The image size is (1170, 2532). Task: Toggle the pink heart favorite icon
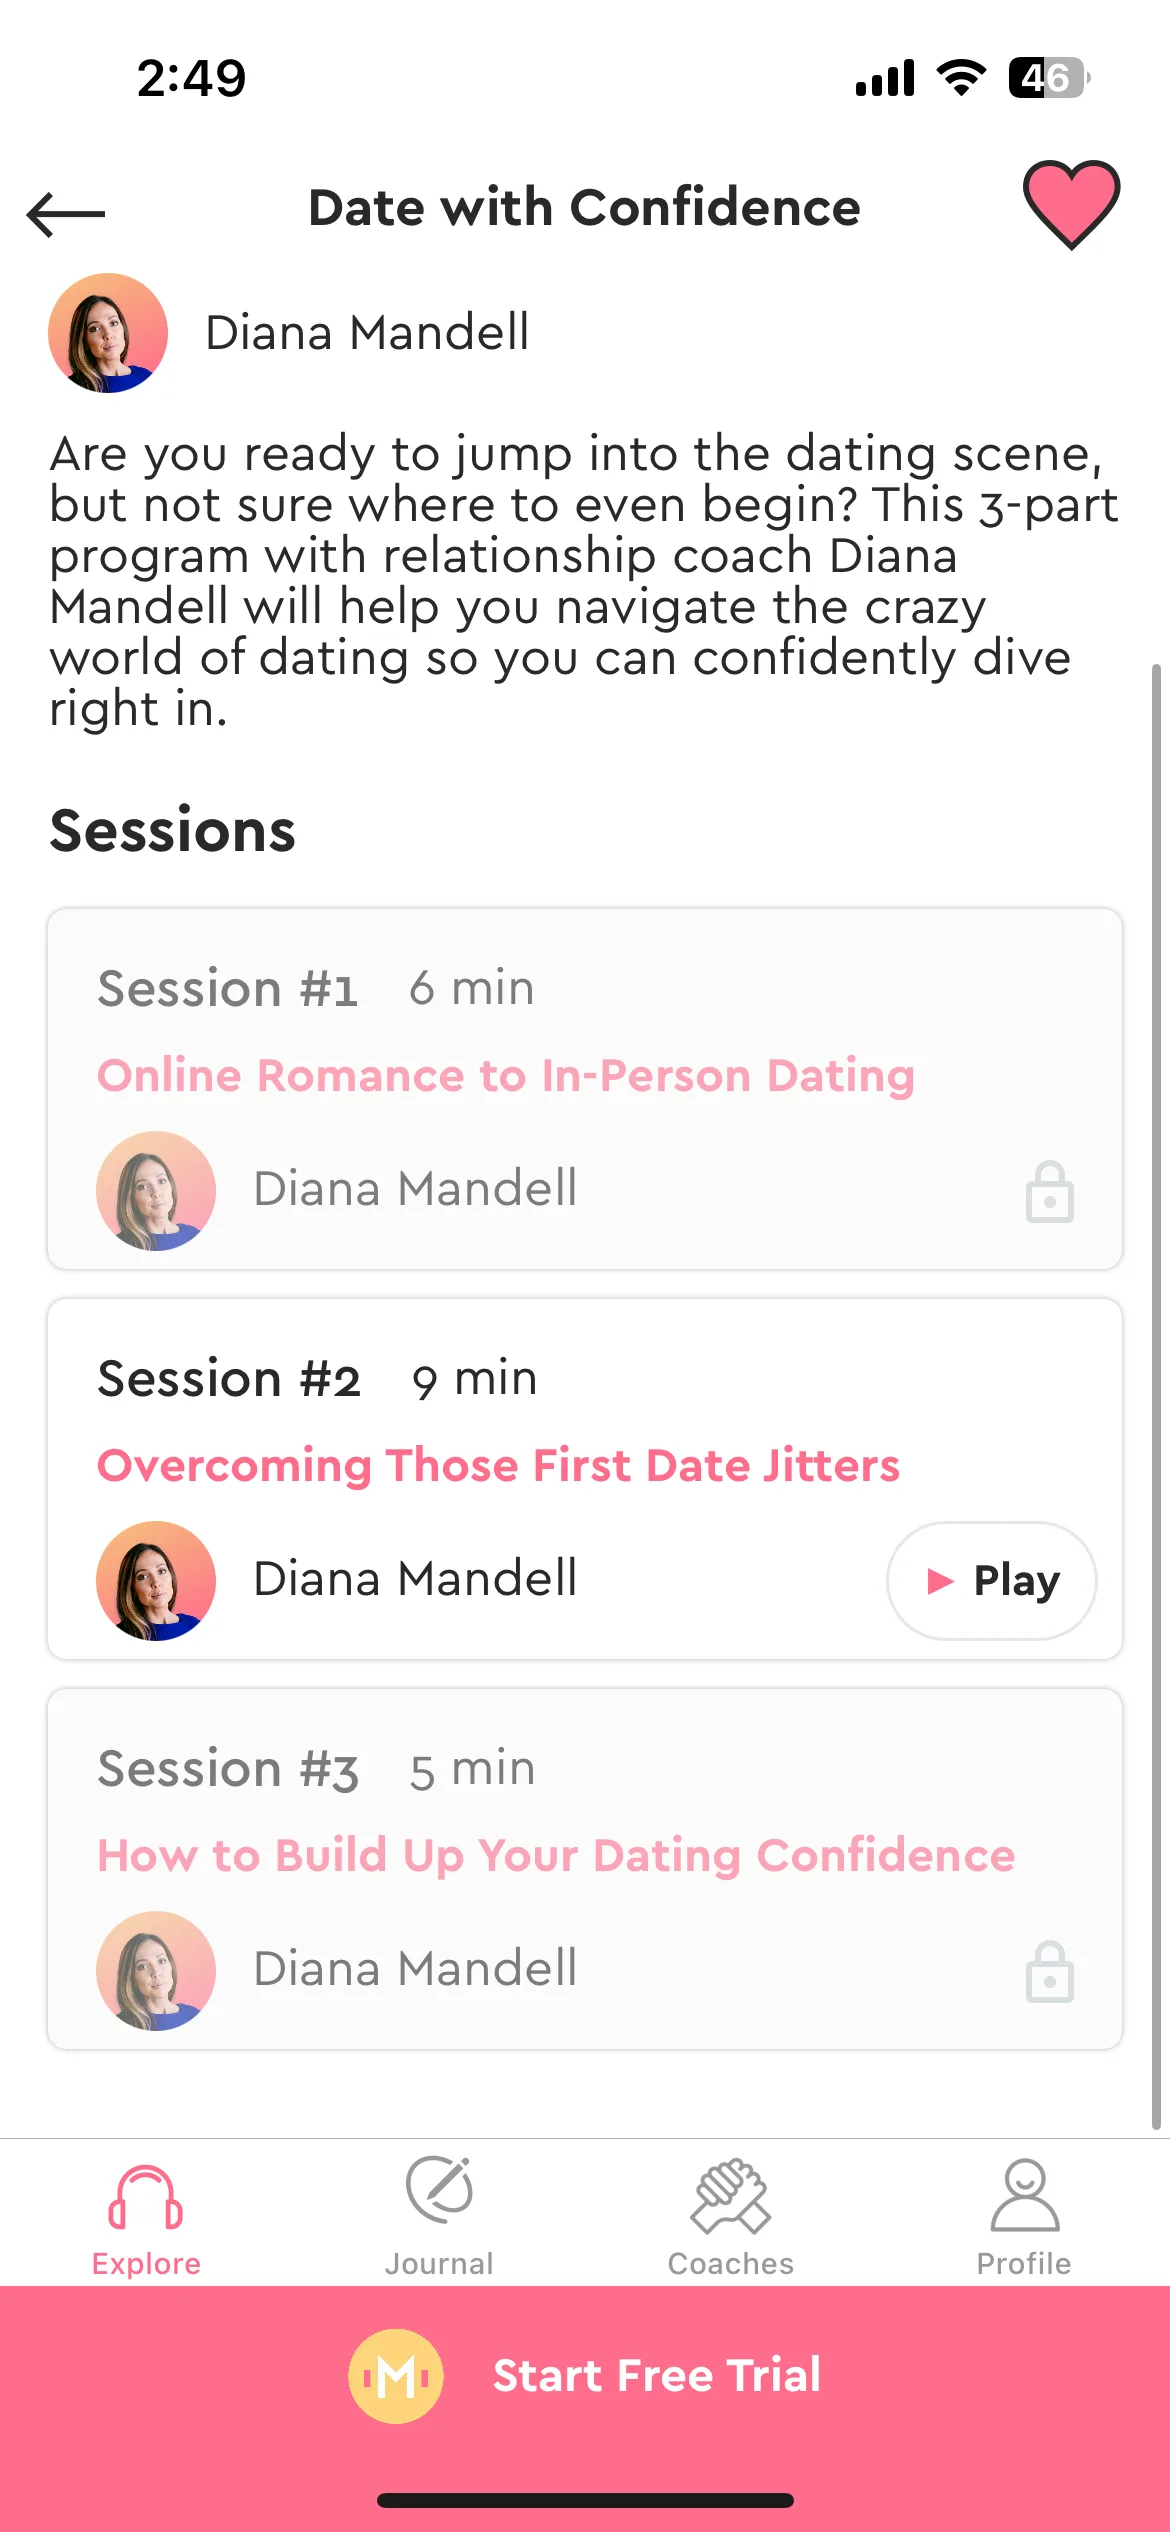pos(1071,204)
